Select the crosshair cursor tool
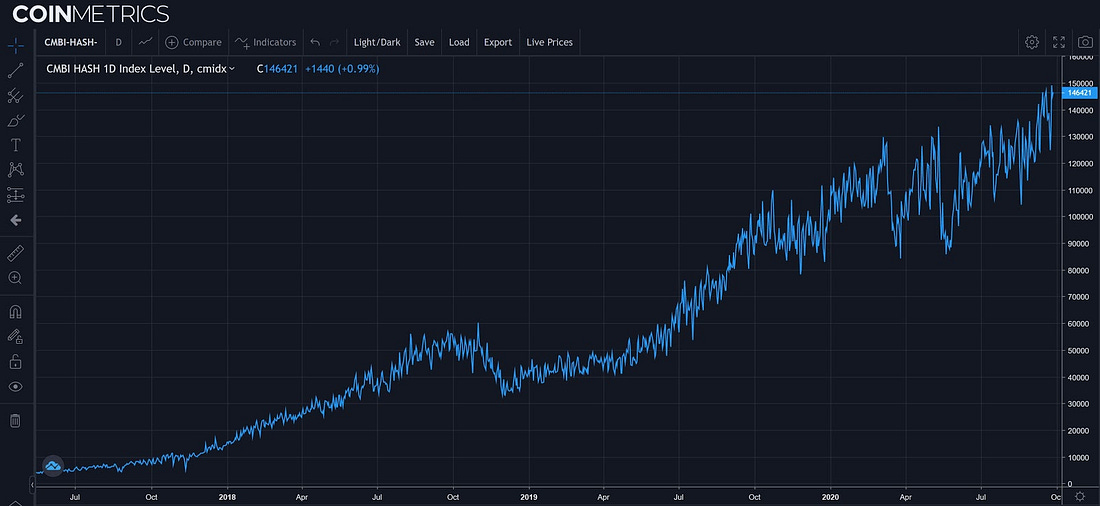 (x=15, y=45)
